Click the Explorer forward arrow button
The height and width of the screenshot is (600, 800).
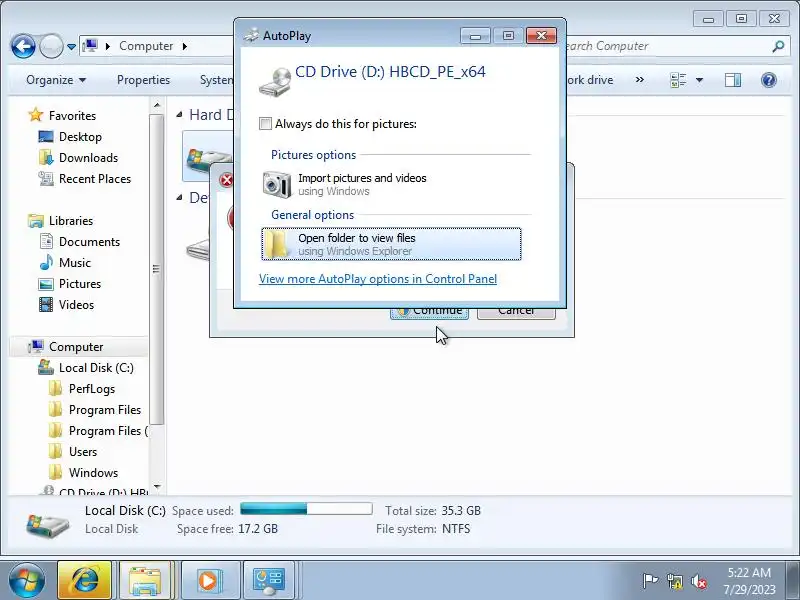(52, 46)
